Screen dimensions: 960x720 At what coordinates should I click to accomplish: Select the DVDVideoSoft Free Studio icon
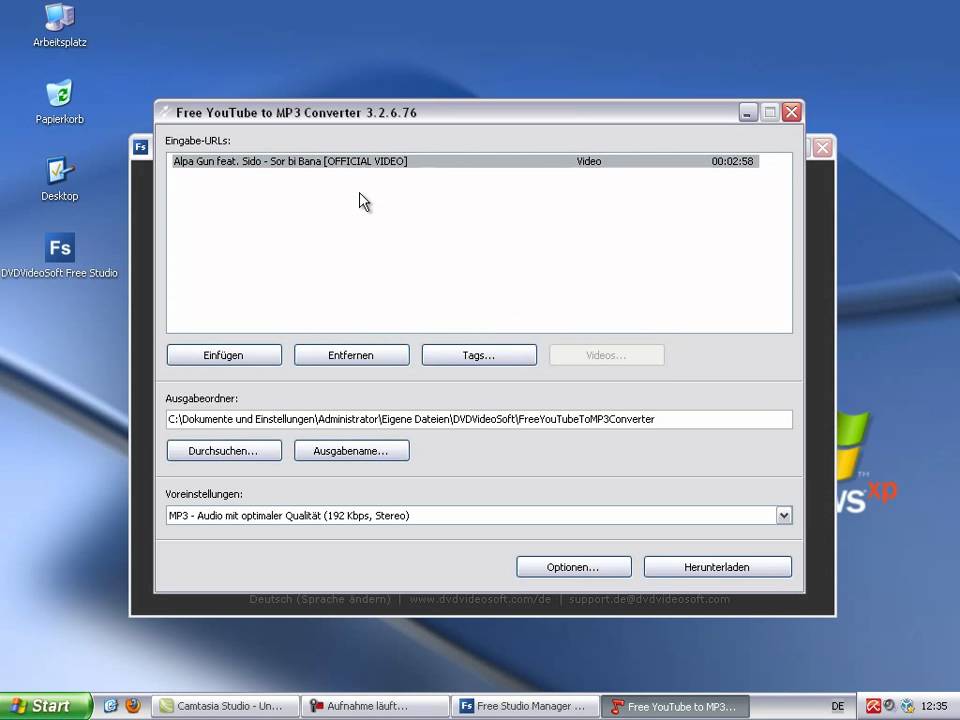[59, 256]
